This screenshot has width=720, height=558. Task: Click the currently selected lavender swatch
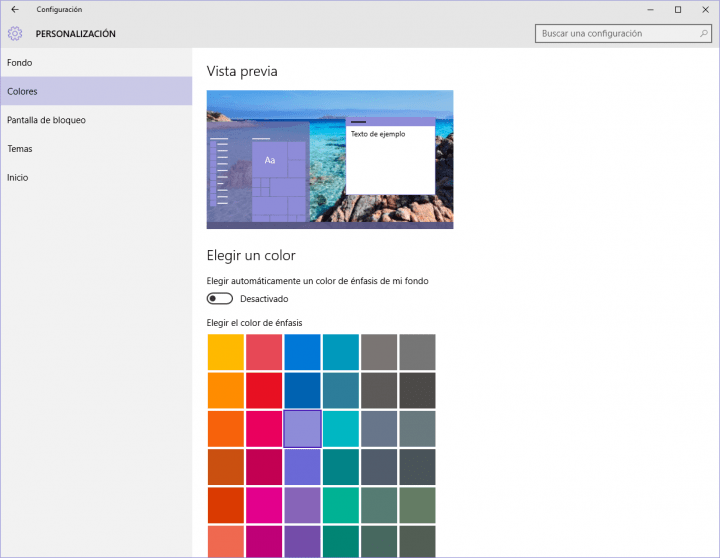coord(302,429)
